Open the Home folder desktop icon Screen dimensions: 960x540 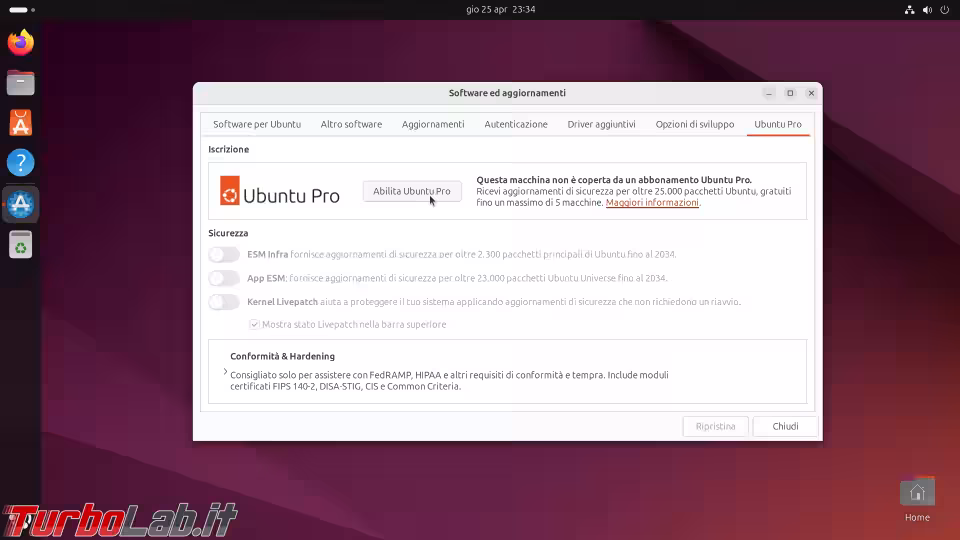(x=917, y=501)
